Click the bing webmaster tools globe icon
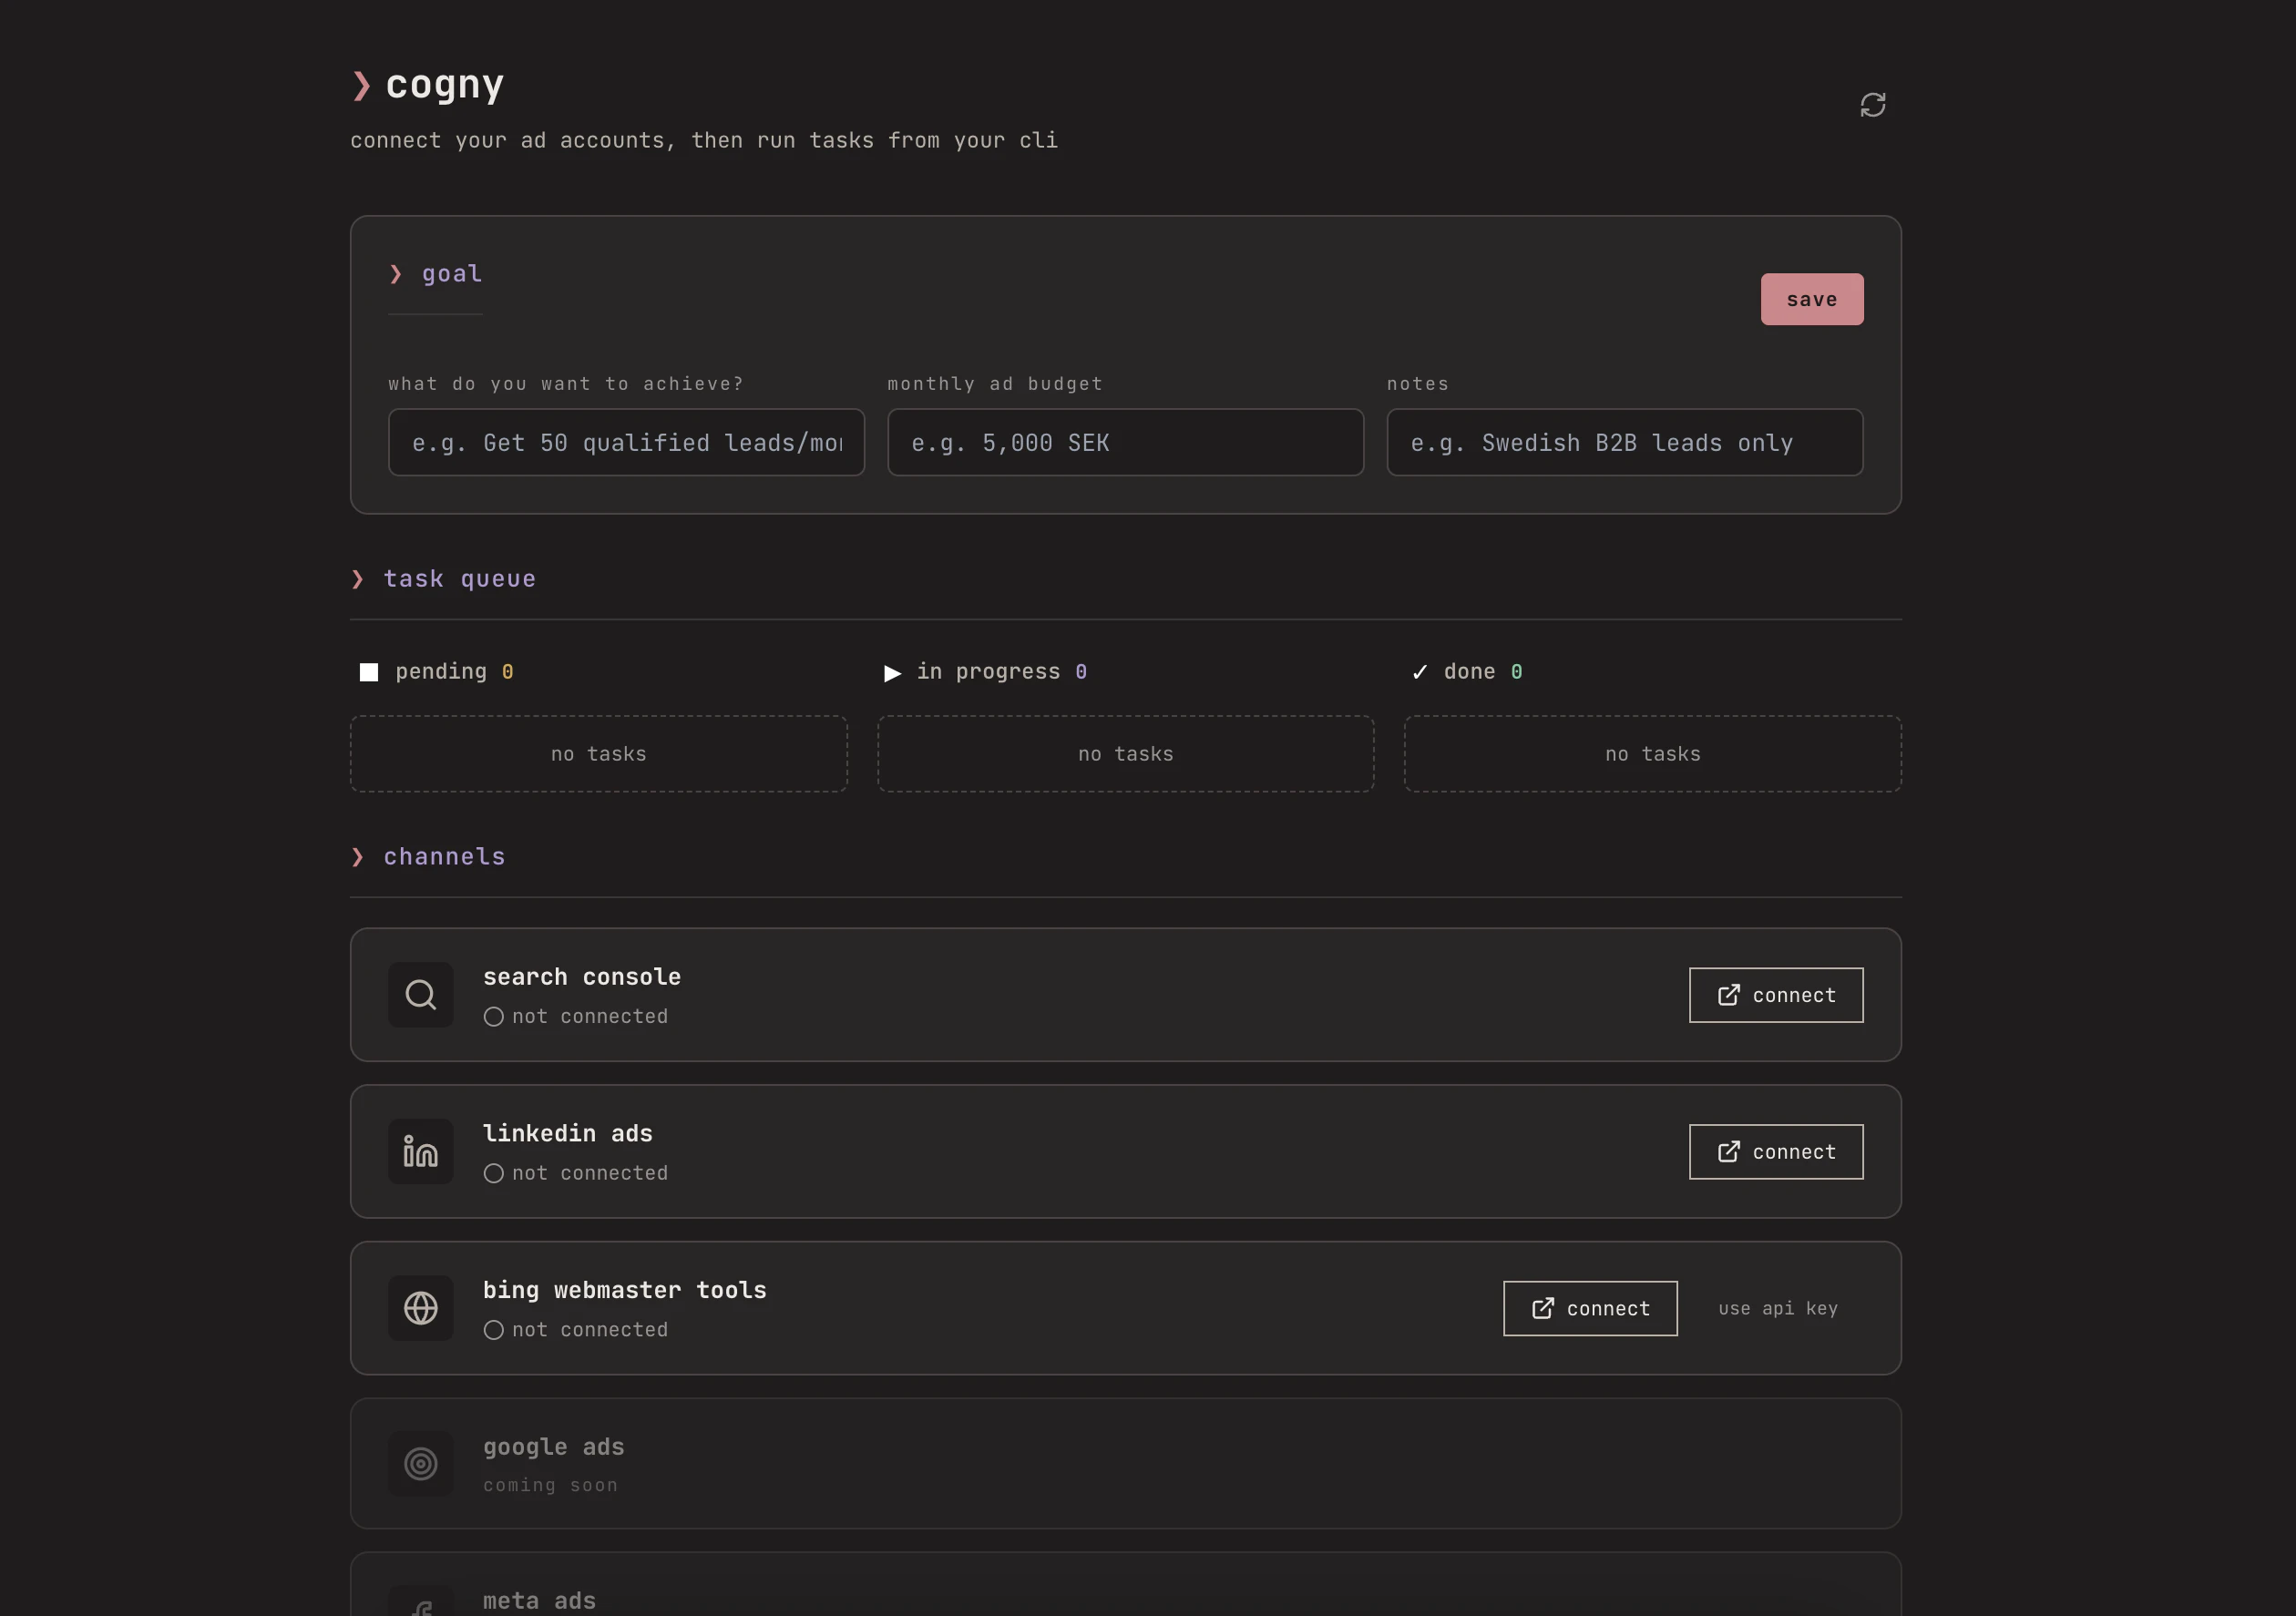 (421, 1308)
